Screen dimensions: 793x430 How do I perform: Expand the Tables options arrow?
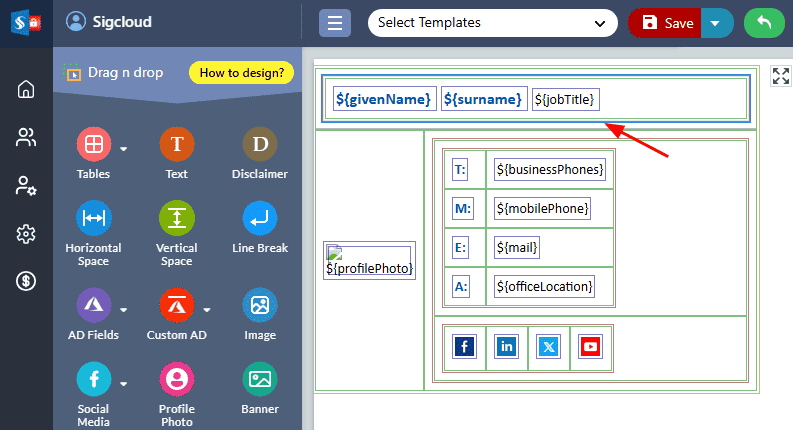click(x=124, y=149)
